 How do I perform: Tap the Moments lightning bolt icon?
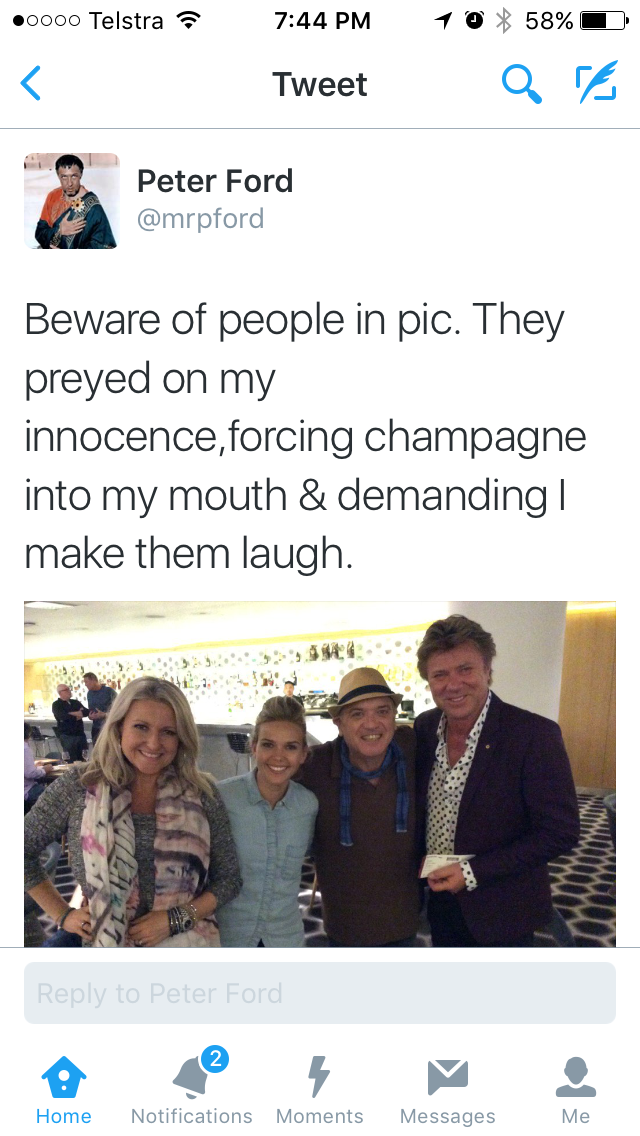pyautogui.click(x=319, y=1077)
